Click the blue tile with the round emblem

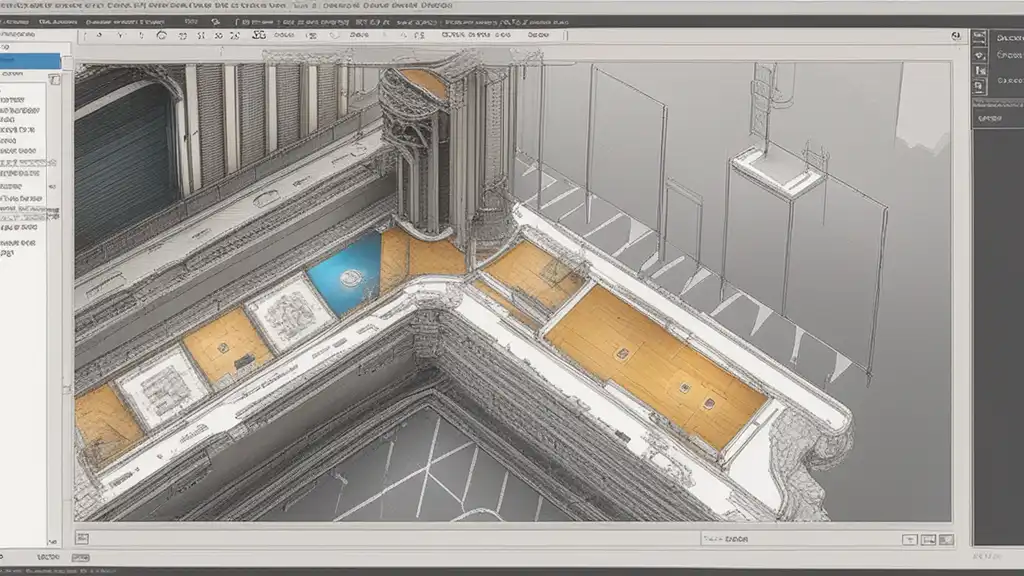(x=345, y=274)
